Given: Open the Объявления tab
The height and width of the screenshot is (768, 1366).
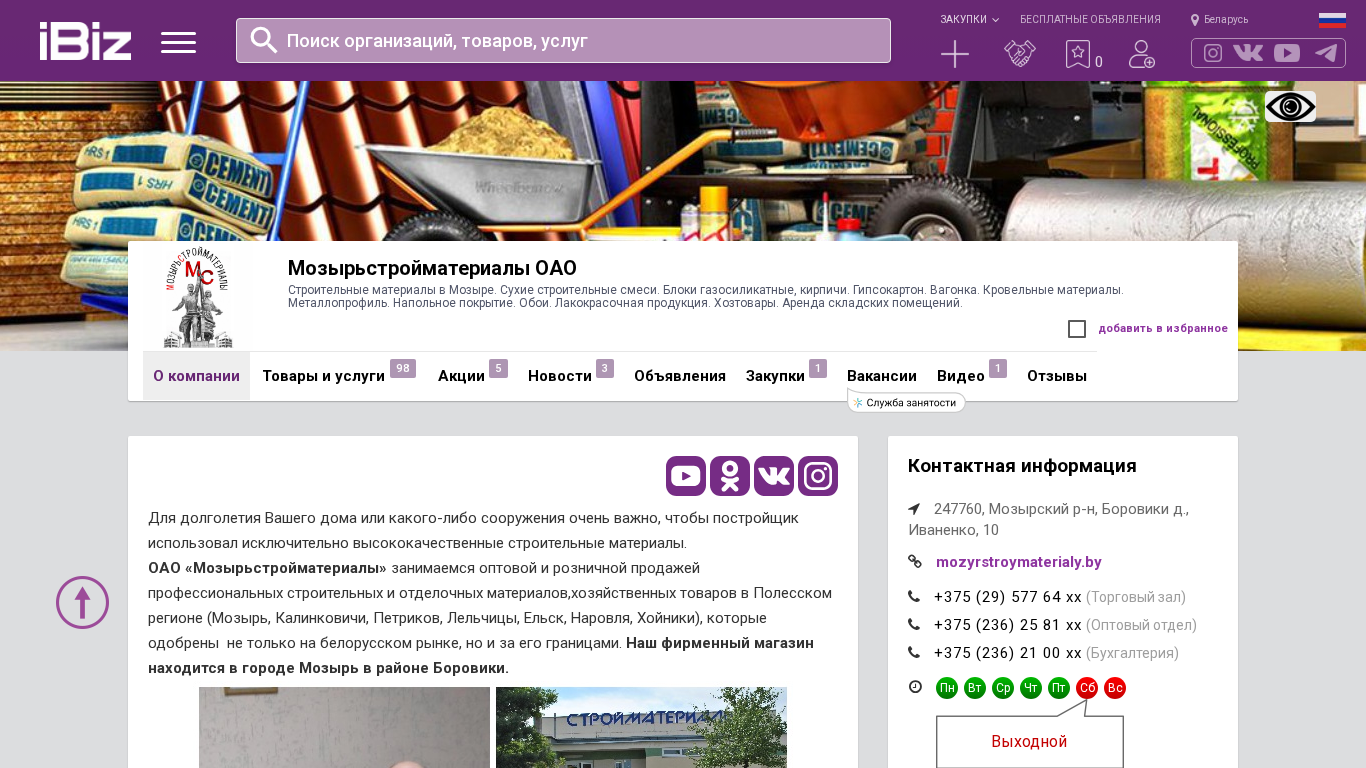Looking at the screenshot, I should click(x=680, y=376).
